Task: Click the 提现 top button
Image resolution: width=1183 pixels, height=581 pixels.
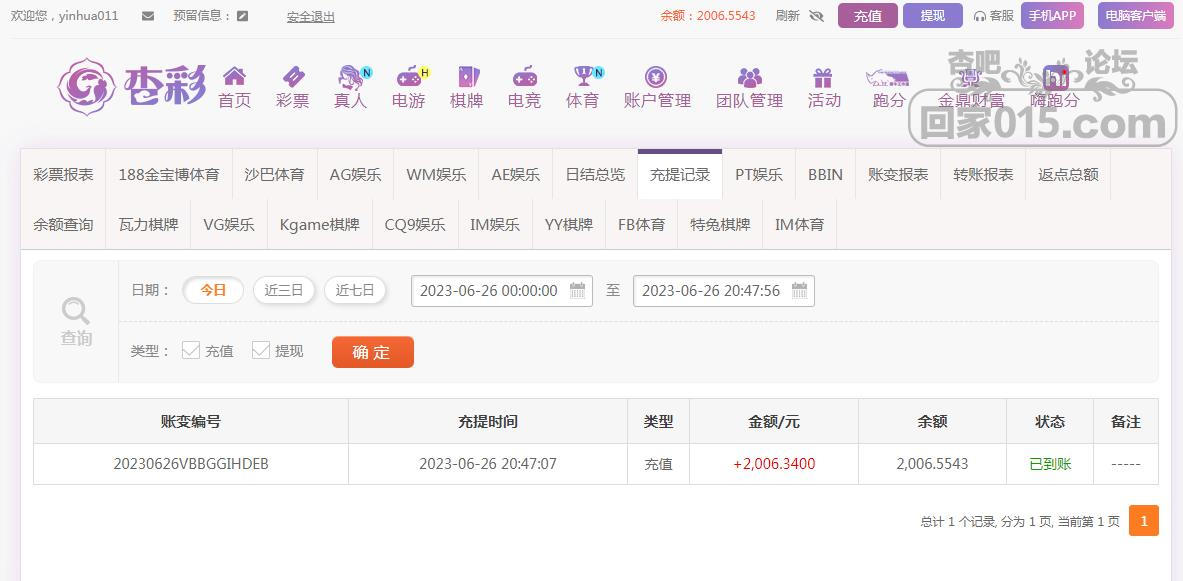Action: [x=933, y=16]
